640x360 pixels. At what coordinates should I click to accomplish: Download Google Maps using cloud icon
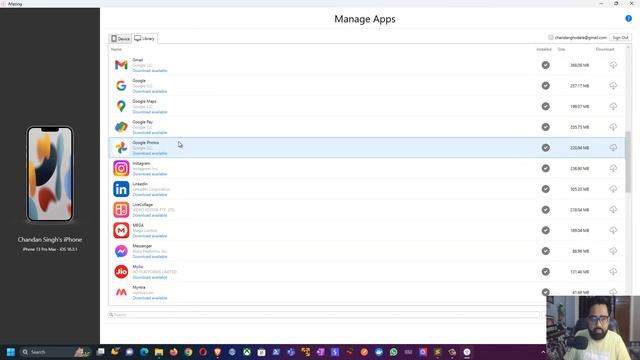coord(613,106)
